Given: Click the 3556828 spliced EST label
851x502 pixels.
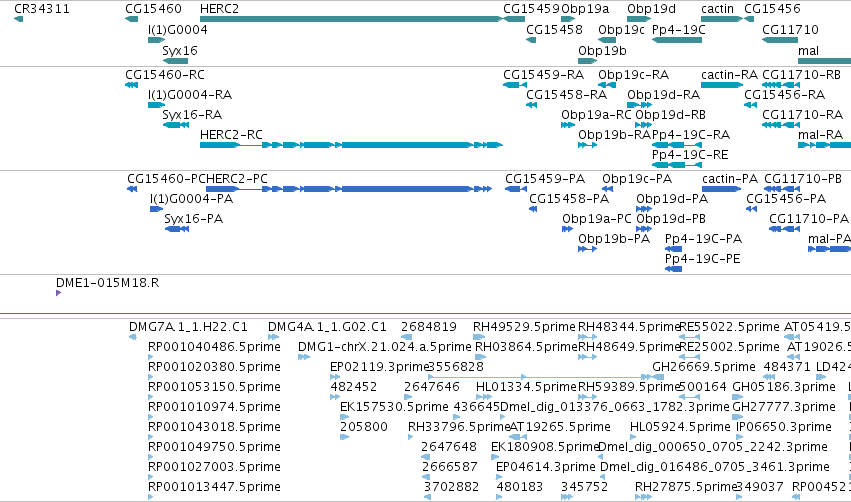Looking at the screenshot, I should pos(456,367).
